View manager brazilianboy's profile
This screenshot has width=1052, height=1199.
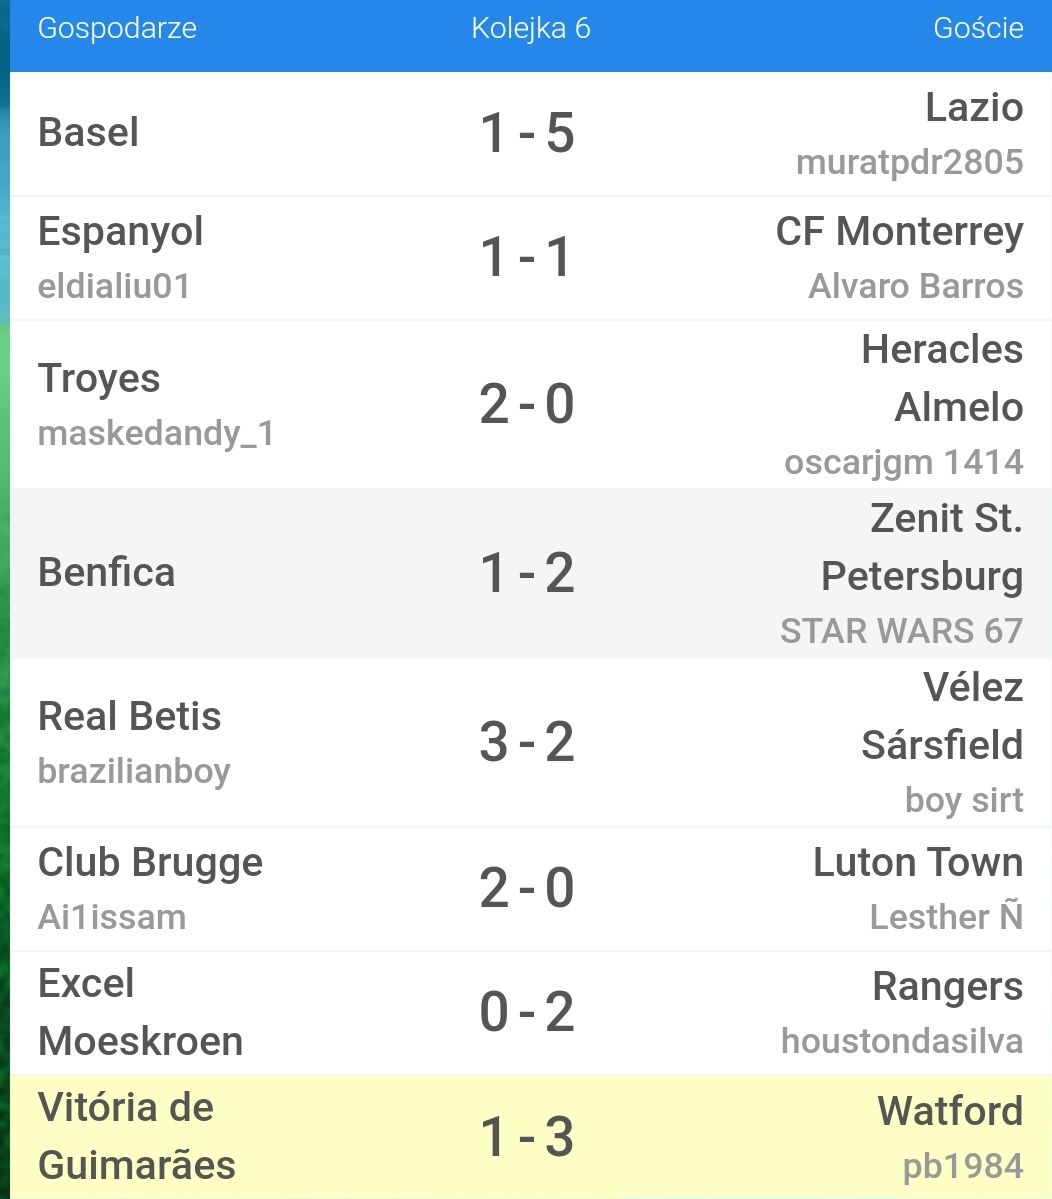(135, 772)
